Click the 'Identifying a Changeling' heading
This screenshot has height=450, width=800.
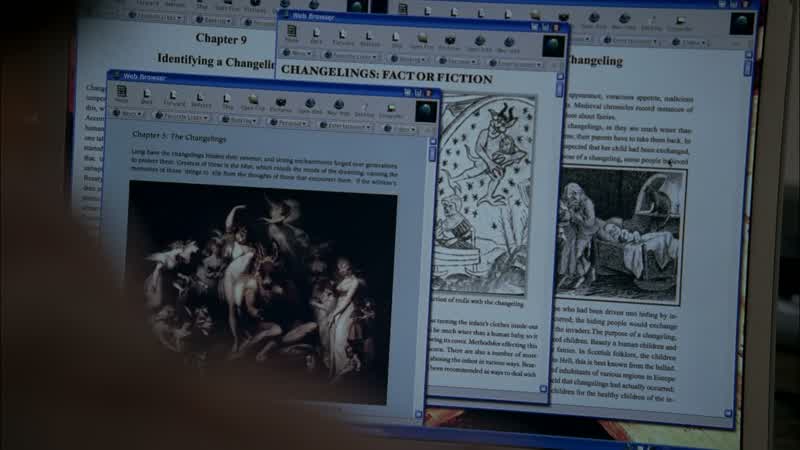pos(216,61)
